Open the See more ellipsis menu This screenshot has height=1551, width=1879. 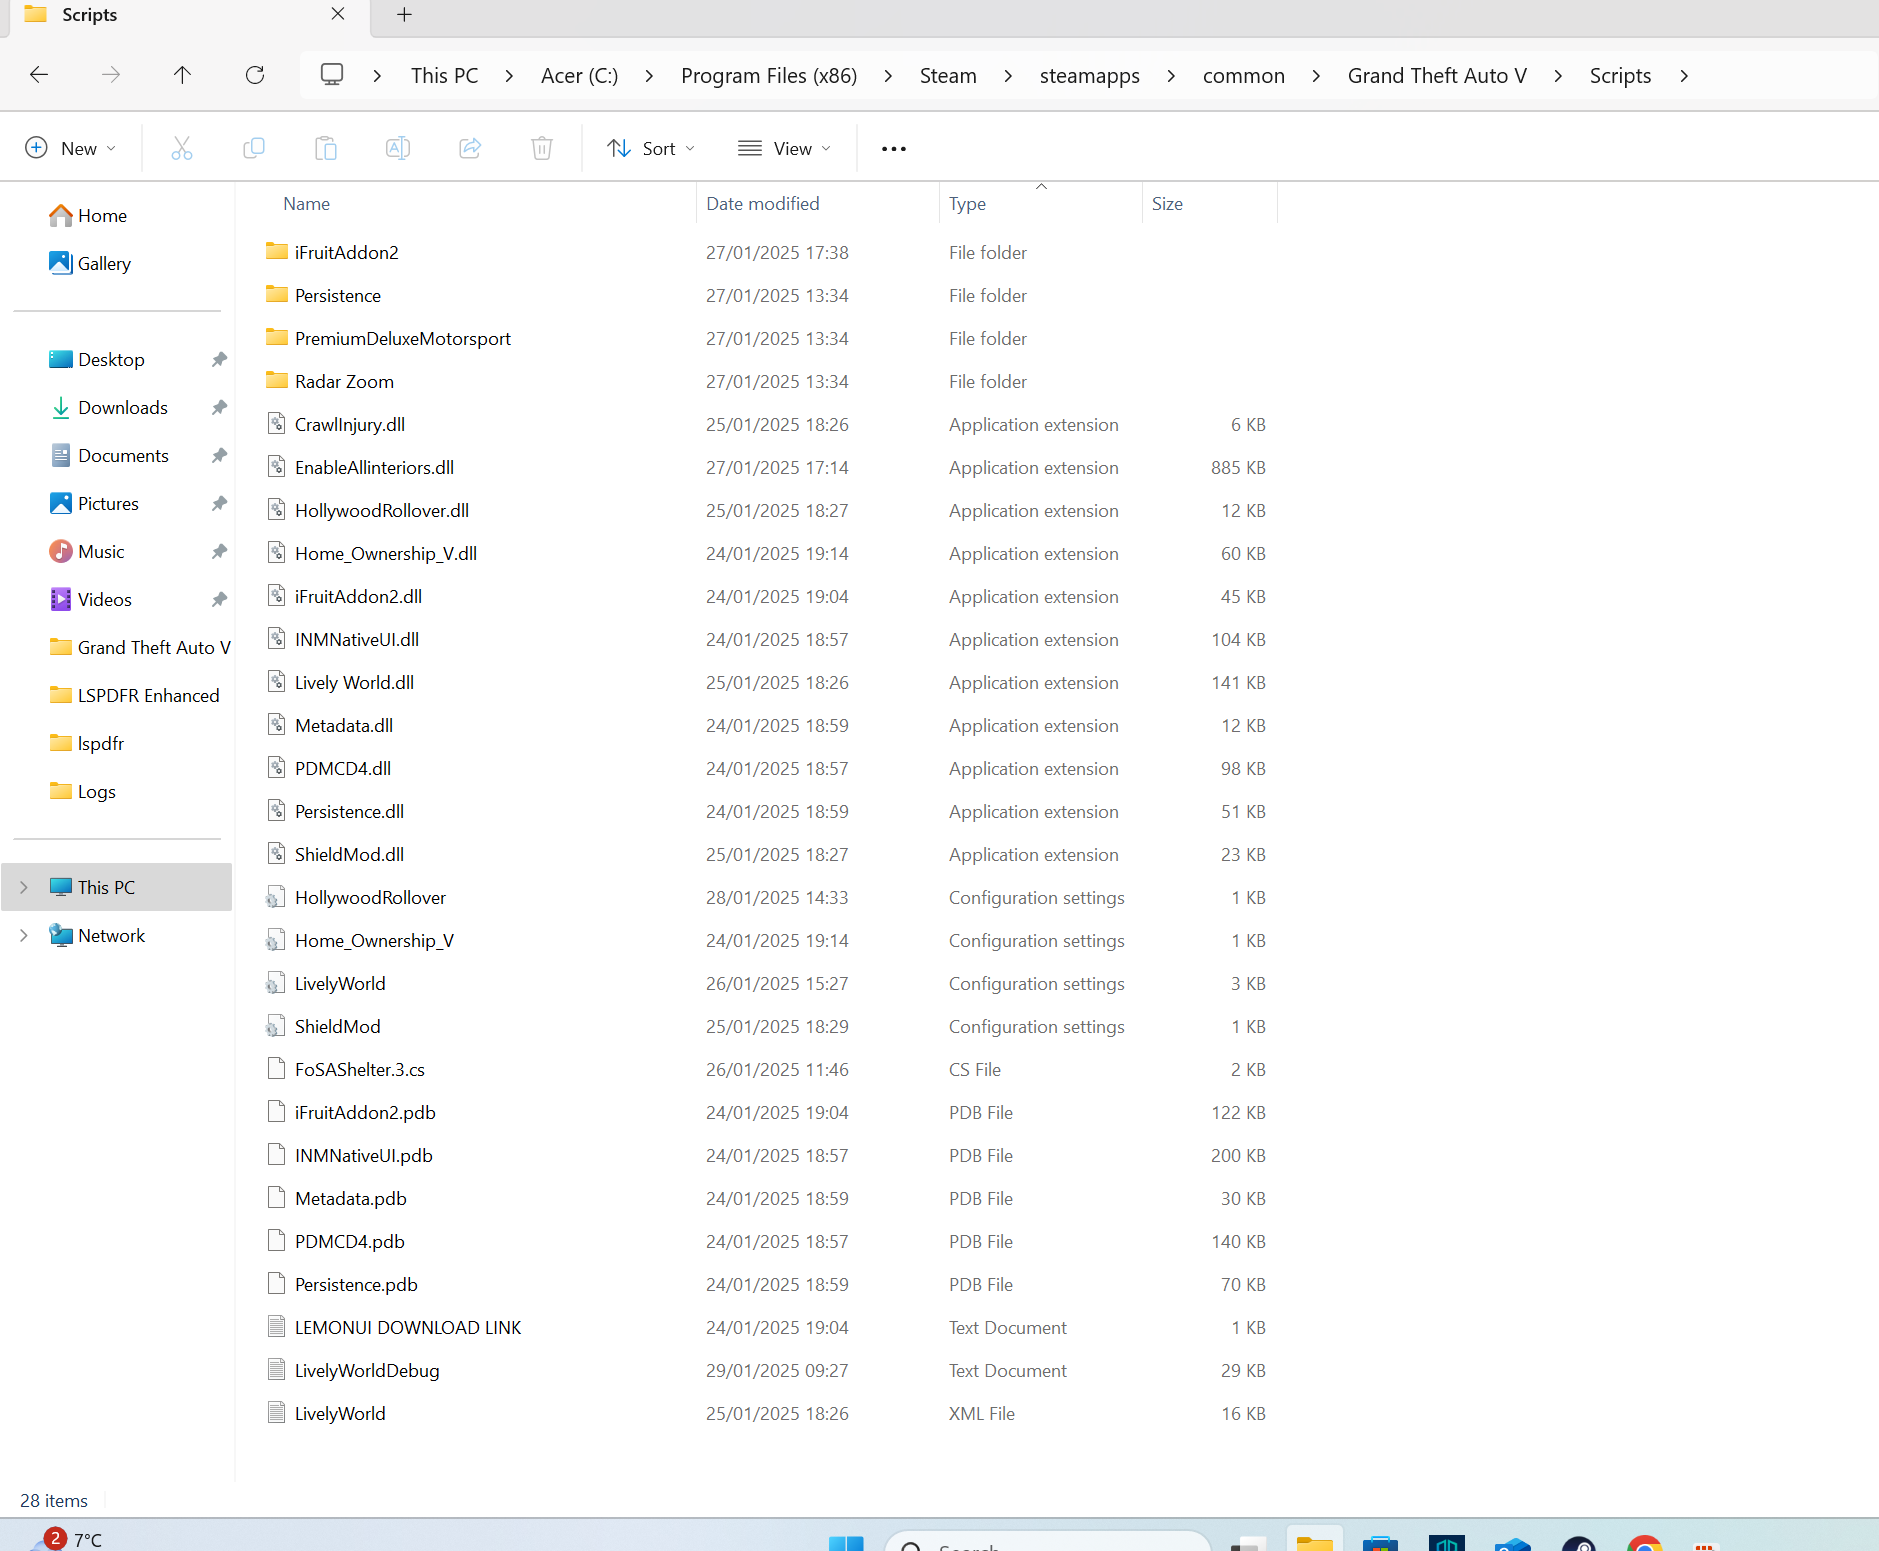pyautogui.click(x=894, y=149)
